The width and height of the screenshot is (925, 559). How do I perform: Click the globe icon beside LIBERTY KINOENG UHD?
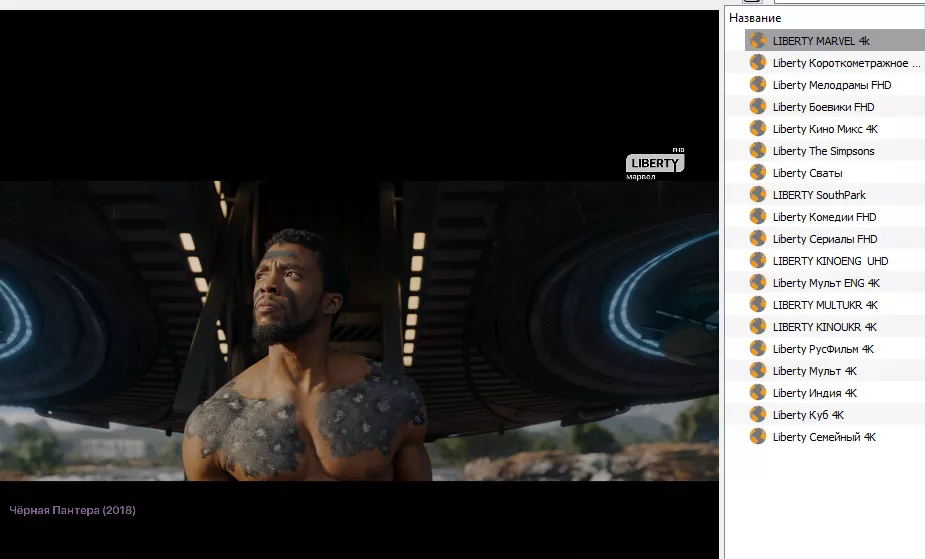tap(757, 261)
